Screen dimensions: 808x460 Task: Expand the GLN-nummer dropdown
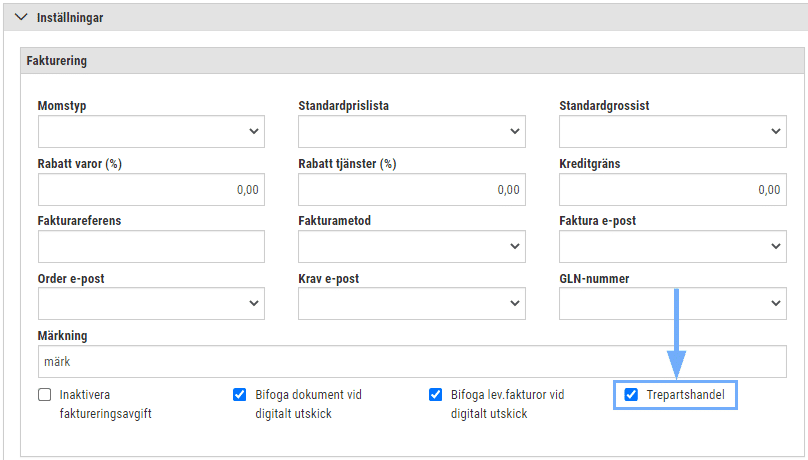(x=673, y=303)
